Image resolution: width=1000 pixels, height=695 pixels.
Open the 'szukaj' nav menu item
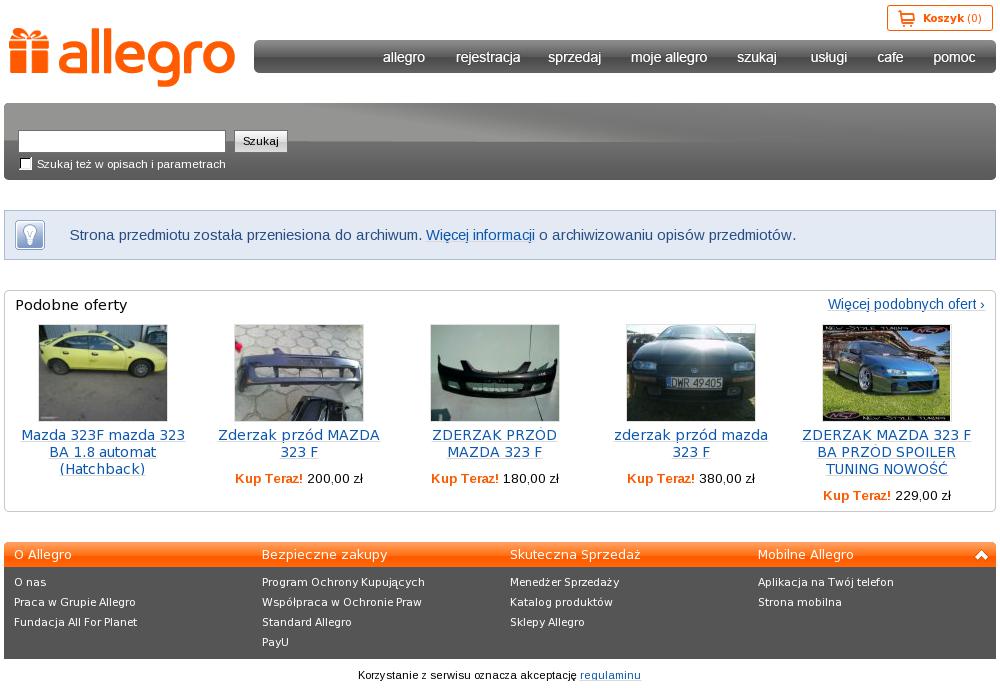coord(757,57)
